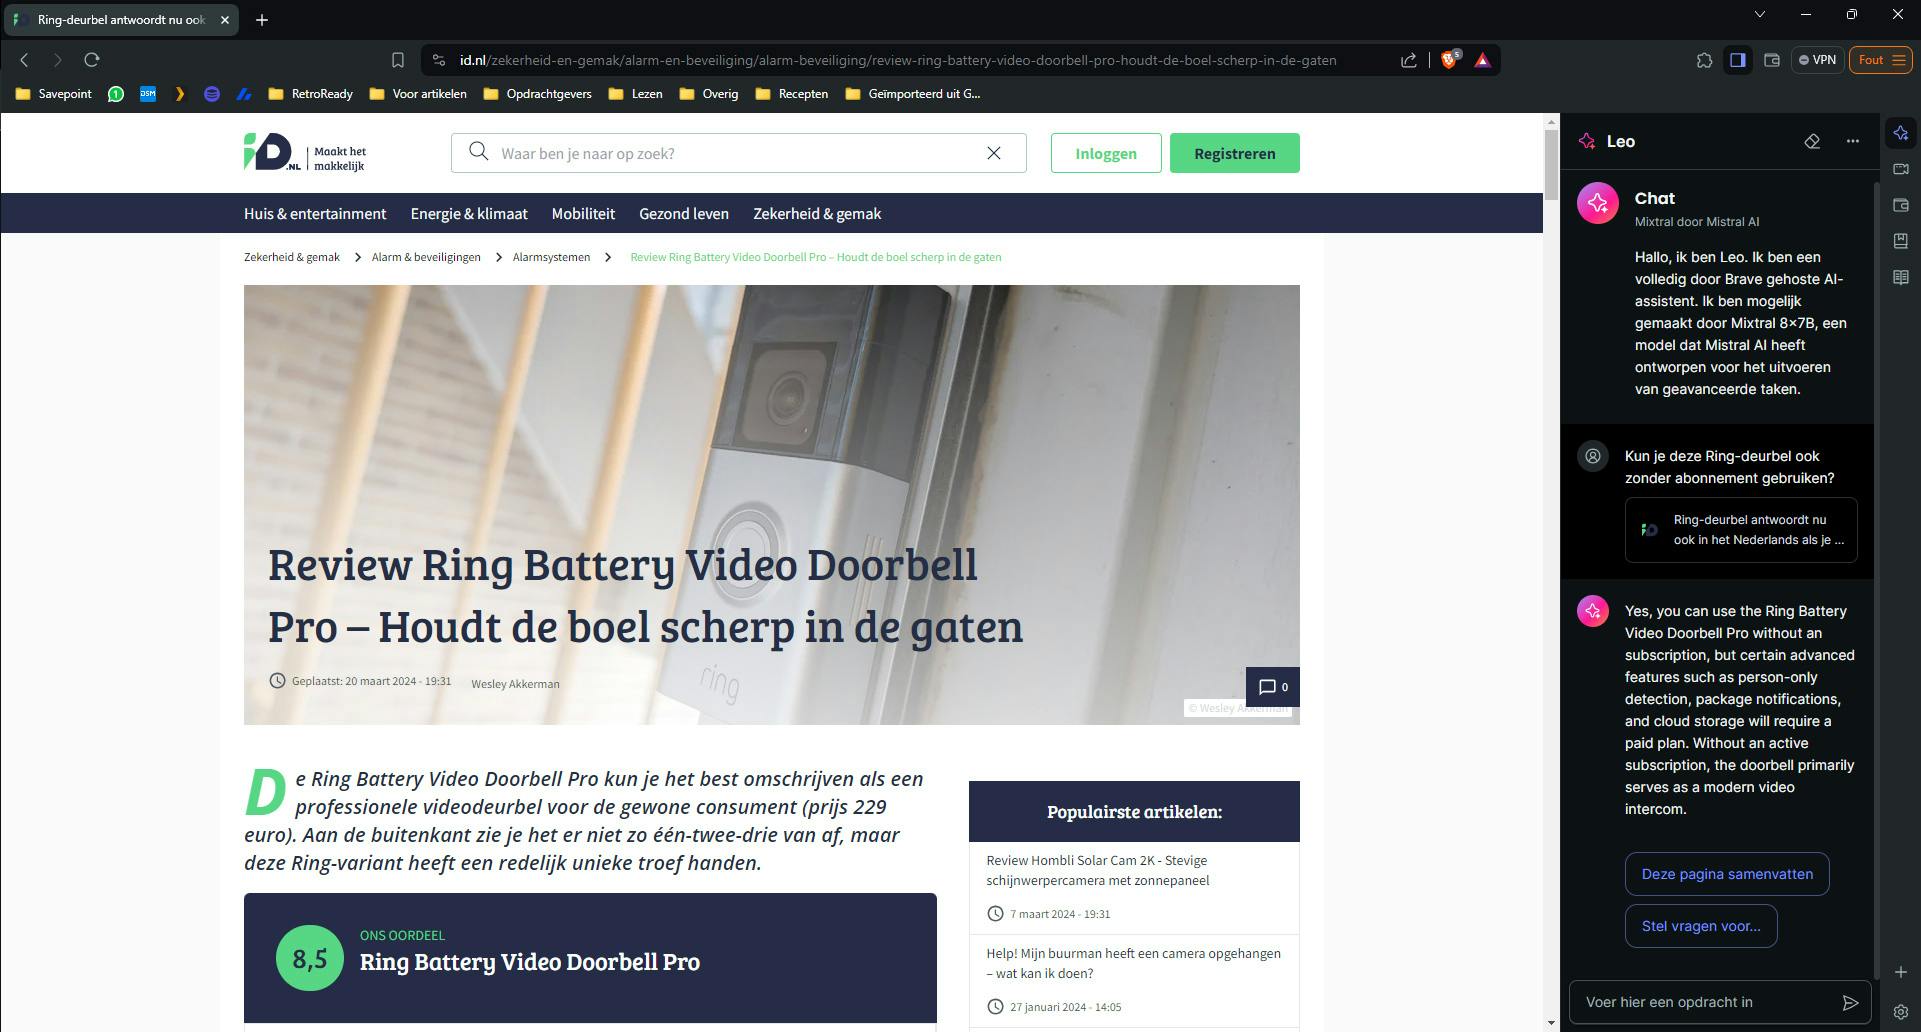Open the blue double-slash bookmark

244,94
